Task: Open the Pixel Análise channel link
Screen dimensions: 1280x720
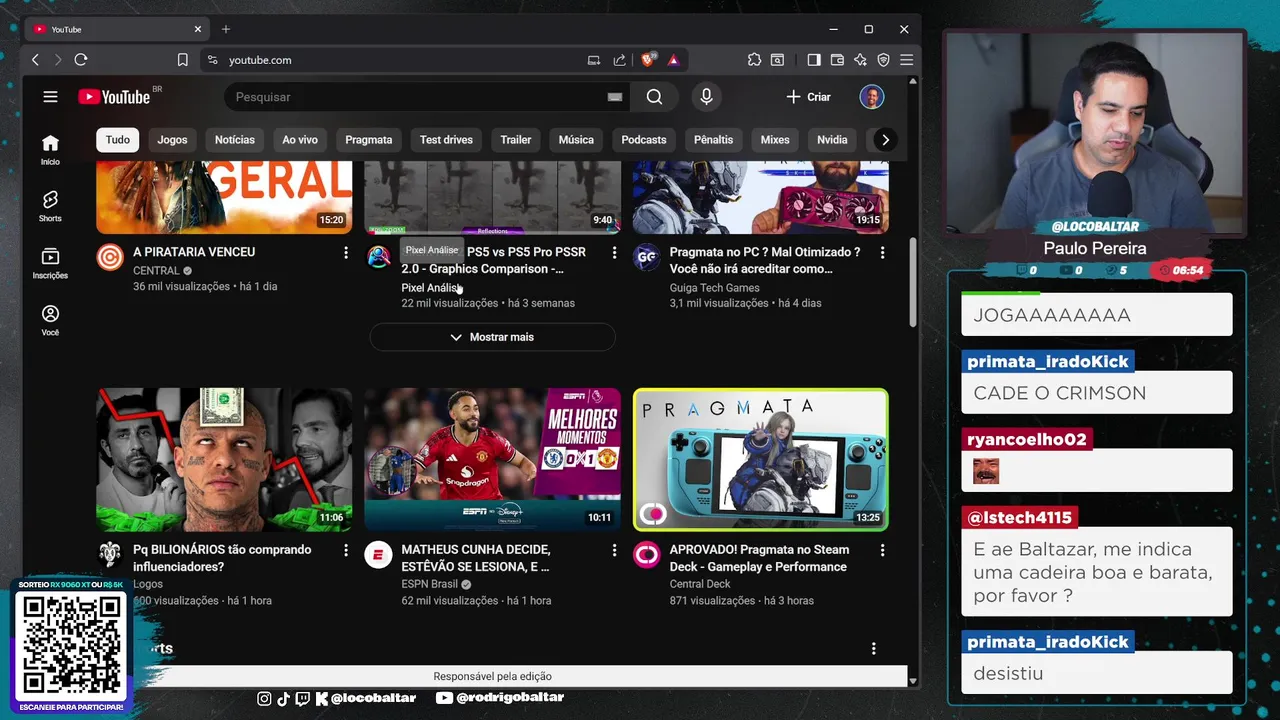Action: click(x=430, y=288)
